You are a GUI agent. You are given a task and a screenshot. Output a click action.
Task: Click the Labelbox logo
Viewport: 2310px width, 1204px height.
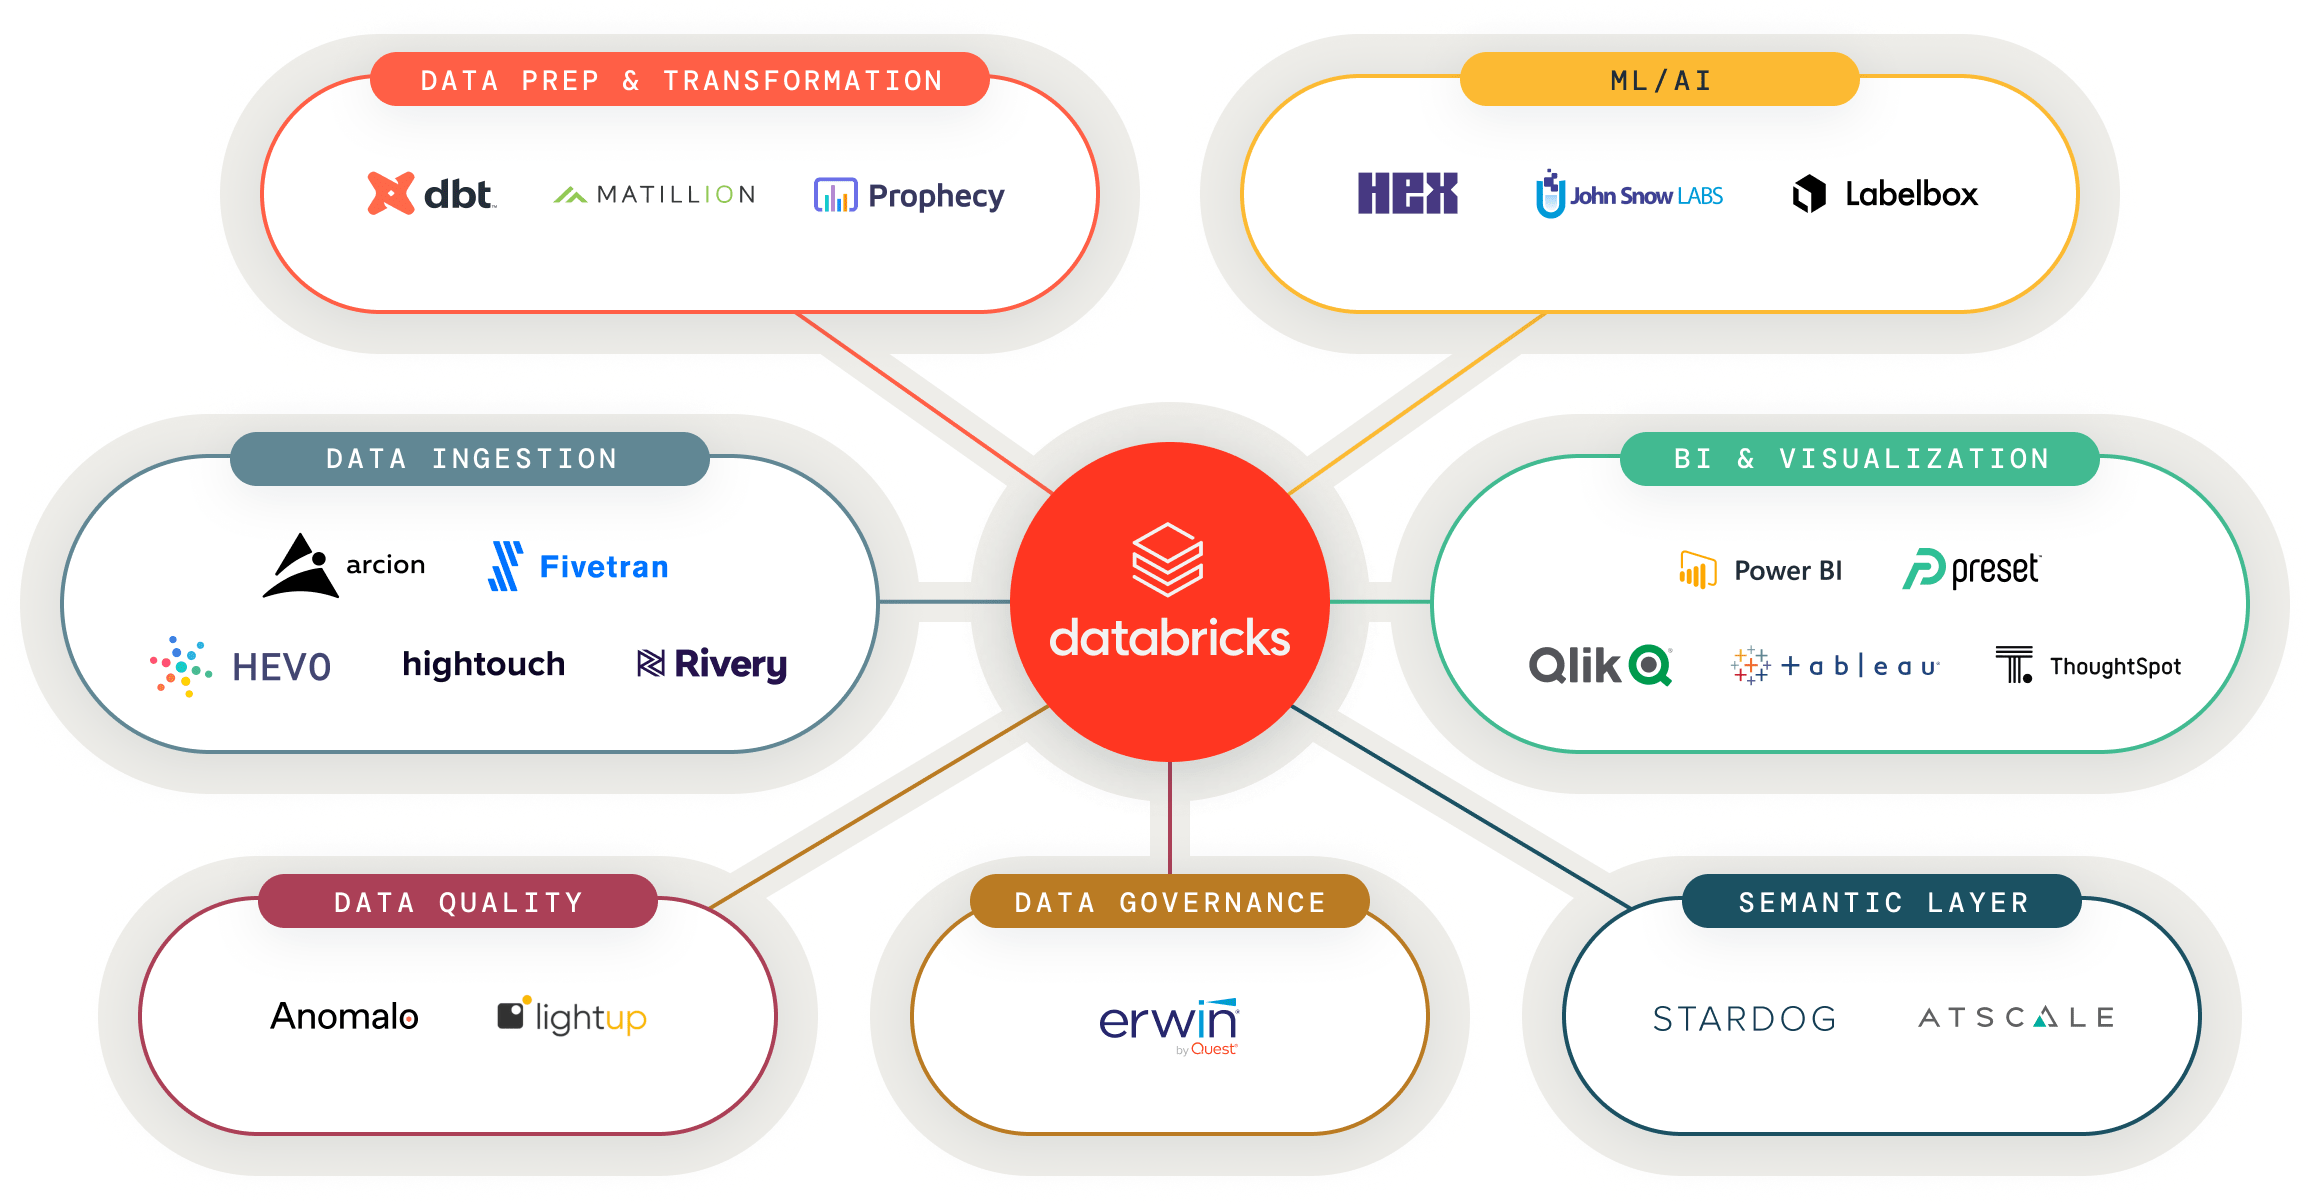click(x=1885, y=194)
